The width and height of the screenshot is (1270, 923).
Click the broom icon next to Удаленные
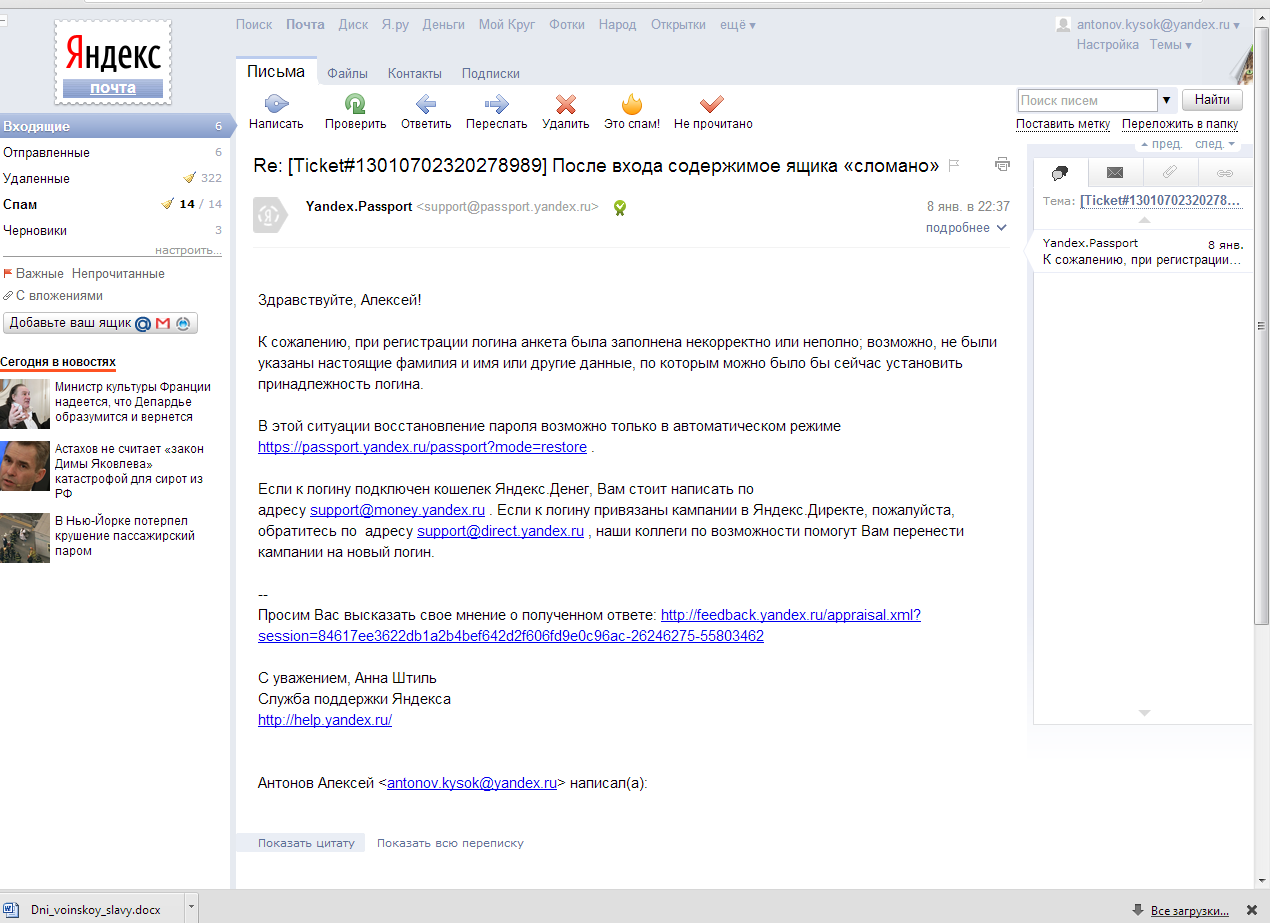(190, 178)
